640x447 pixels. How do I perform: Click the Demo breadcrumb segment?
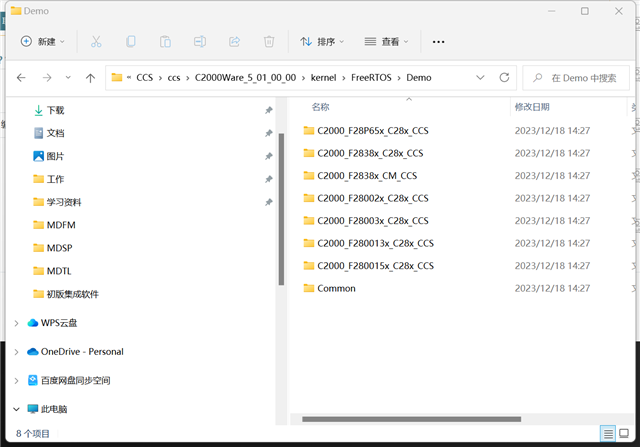pyautogui.click(x=419, y=78)
